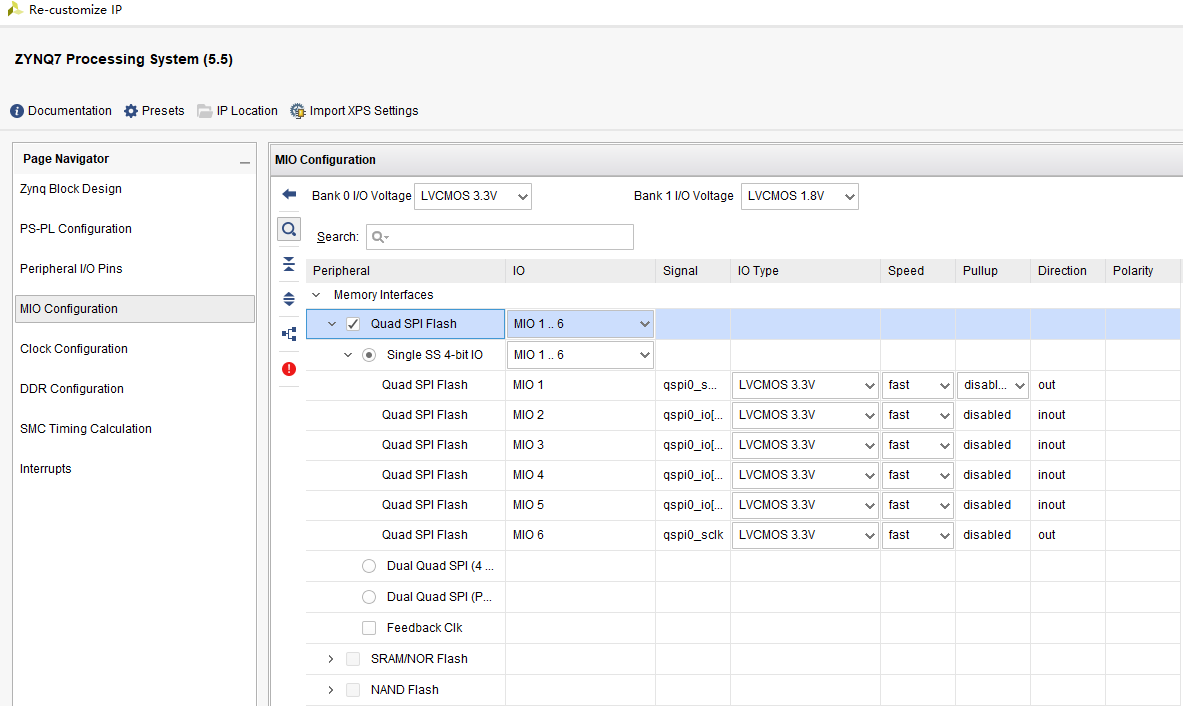Open Bank 1 I/O Voltage dropdown
Viewport: 1183px width, 706px height.
pos(800,196)
